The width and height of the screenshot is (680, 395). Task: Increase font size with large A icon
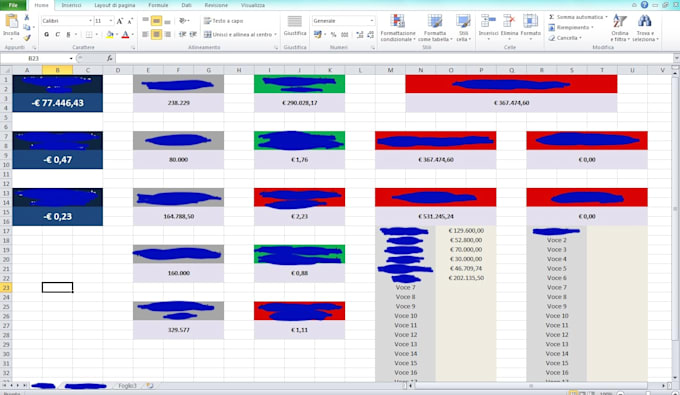point(120,21)
